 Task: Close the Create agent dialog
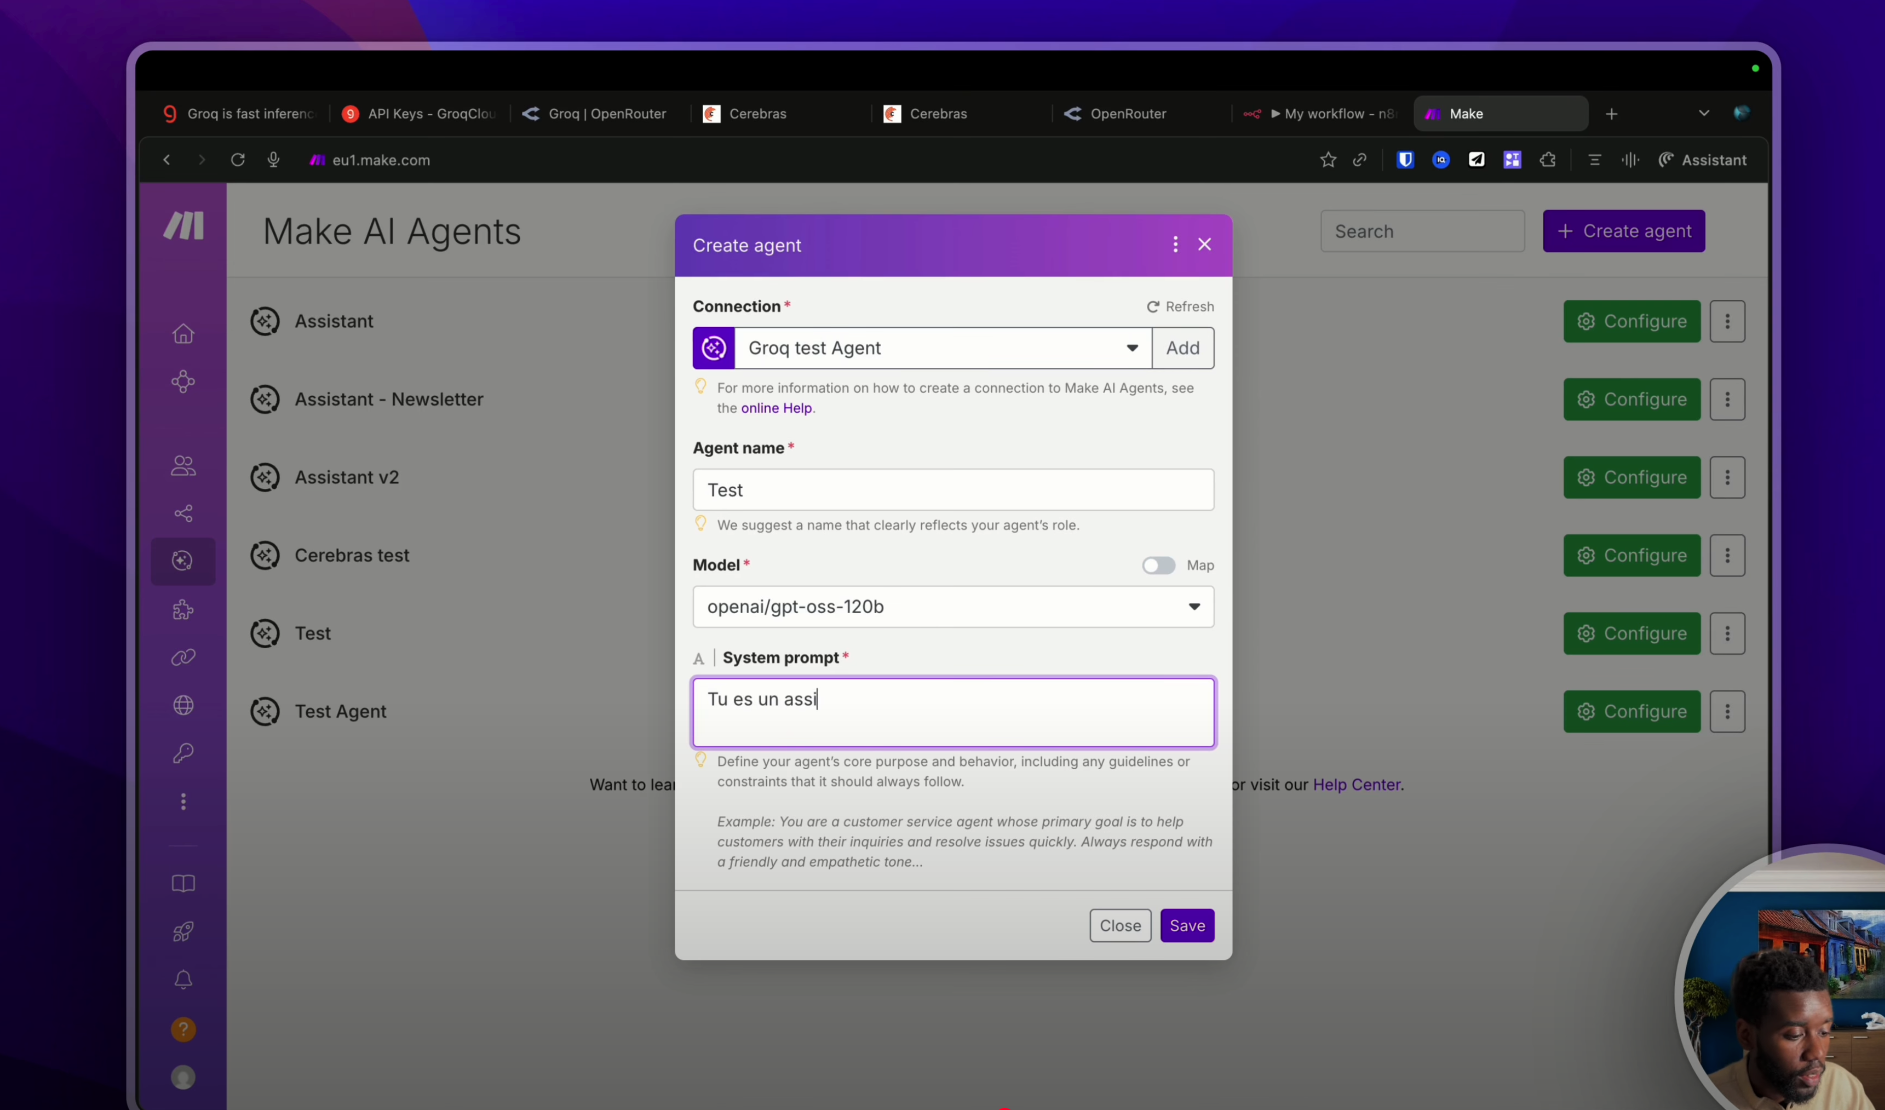1205,245
